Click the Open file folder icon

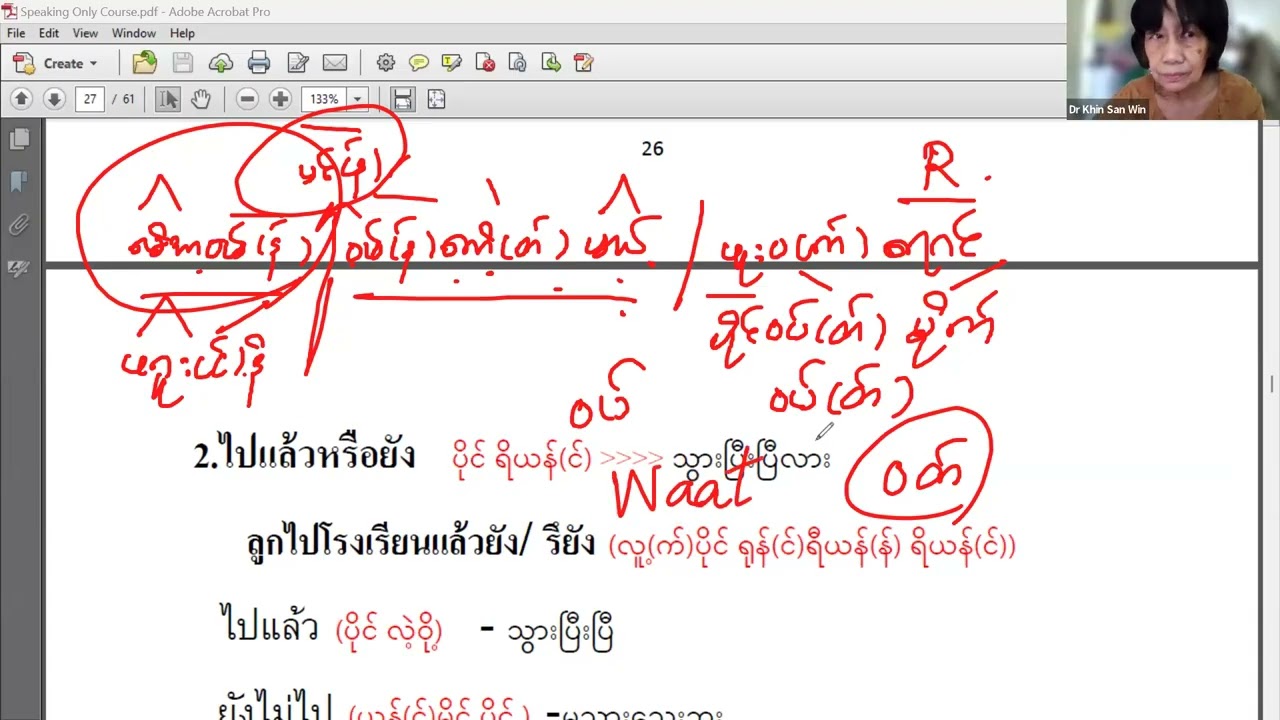point(145,63)
